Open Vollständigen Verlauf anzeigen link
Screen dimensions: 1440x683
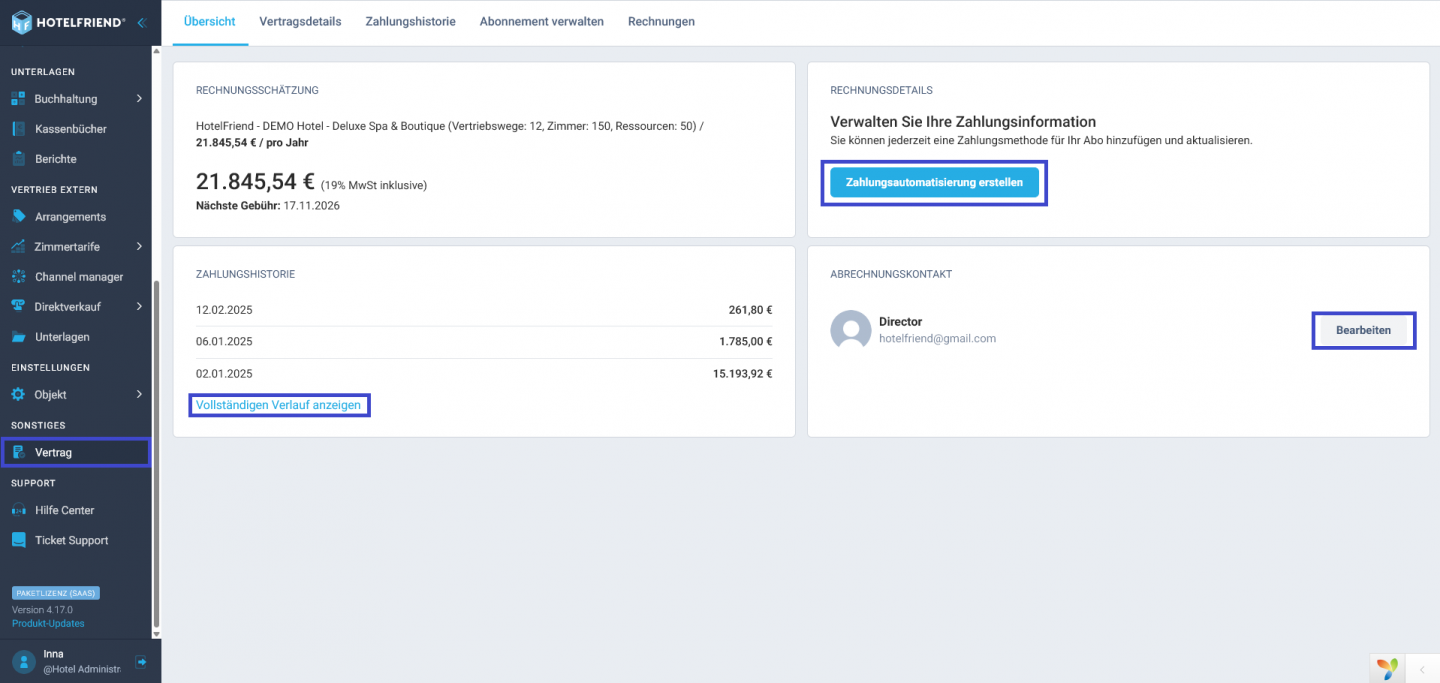click(278, 405)
